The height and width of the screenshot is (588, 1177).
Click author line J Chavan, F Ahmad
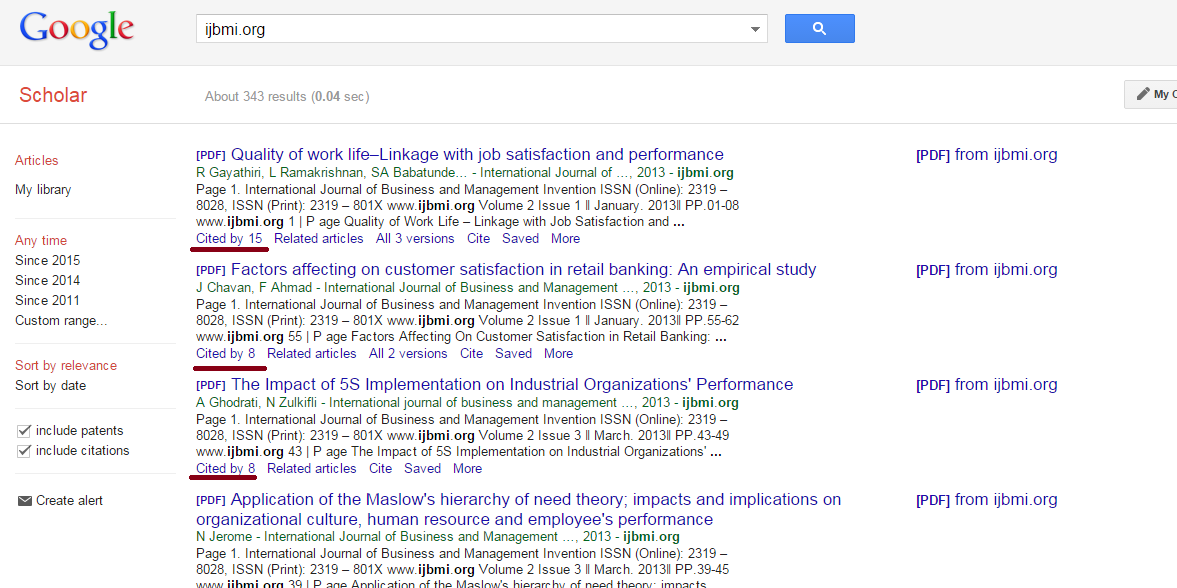tap(468, 288)
